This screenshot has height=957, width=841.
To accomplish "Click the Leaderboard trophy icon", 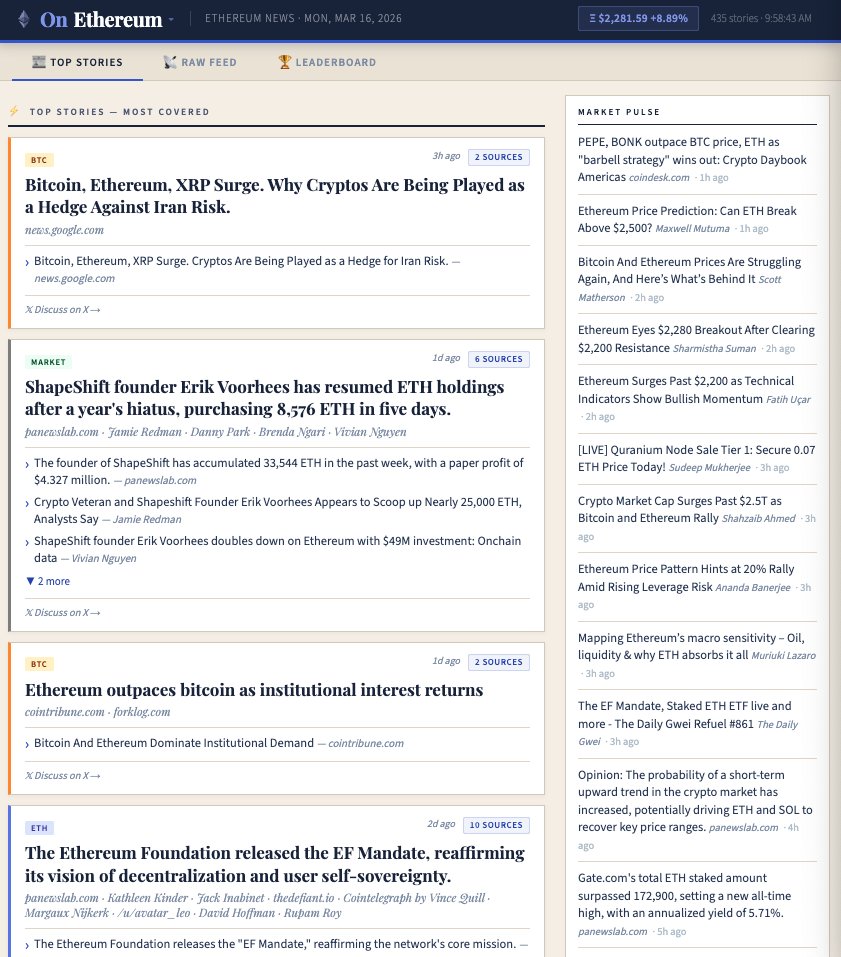I will 284,62.
